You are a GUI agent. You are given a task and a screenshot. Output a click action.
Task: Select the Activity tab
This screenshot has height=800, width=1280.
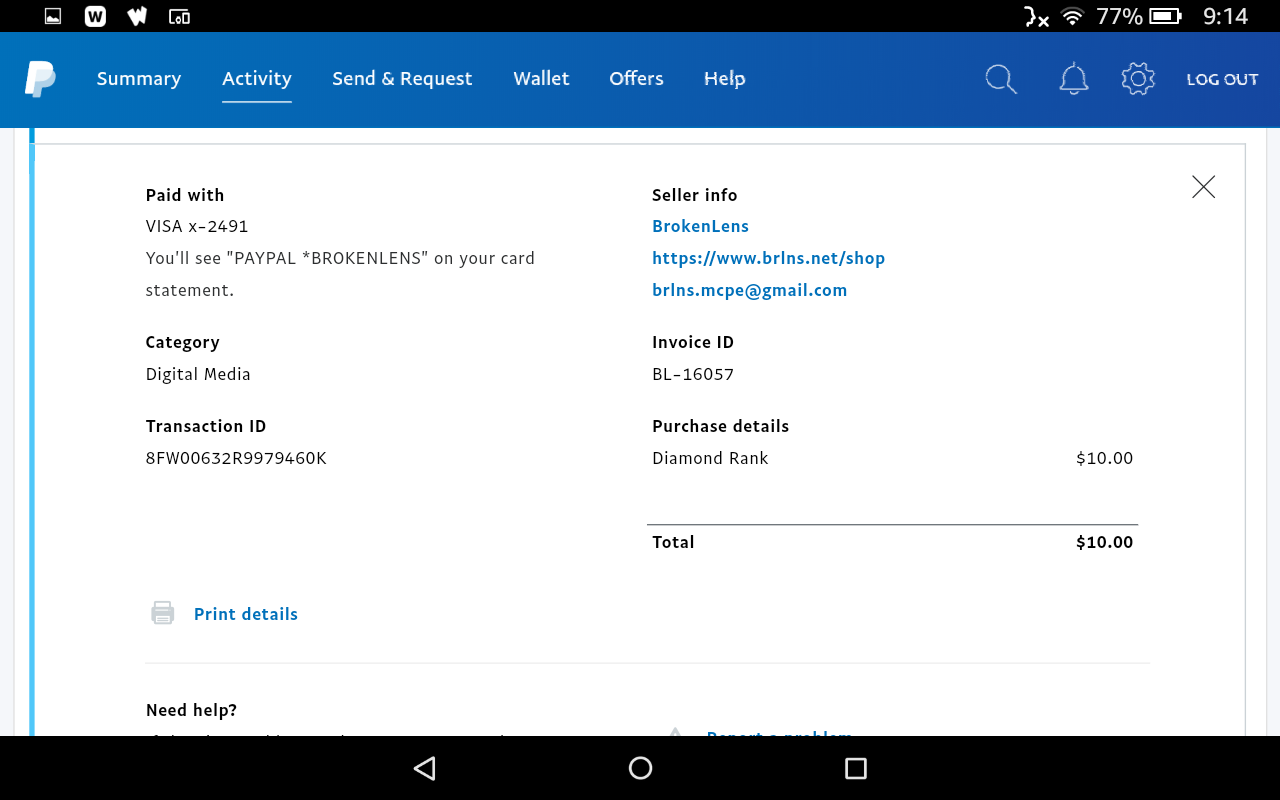click(257, 79)
